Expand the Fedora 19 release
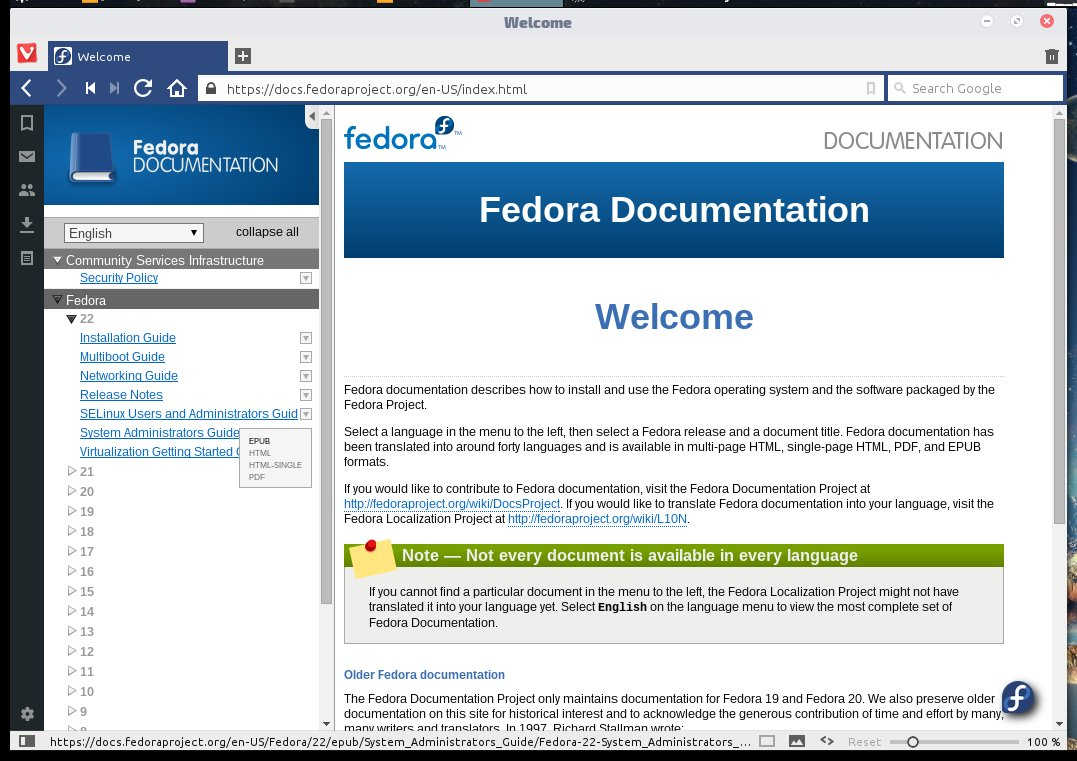The image size is (1077, 761). coord(71,511)
